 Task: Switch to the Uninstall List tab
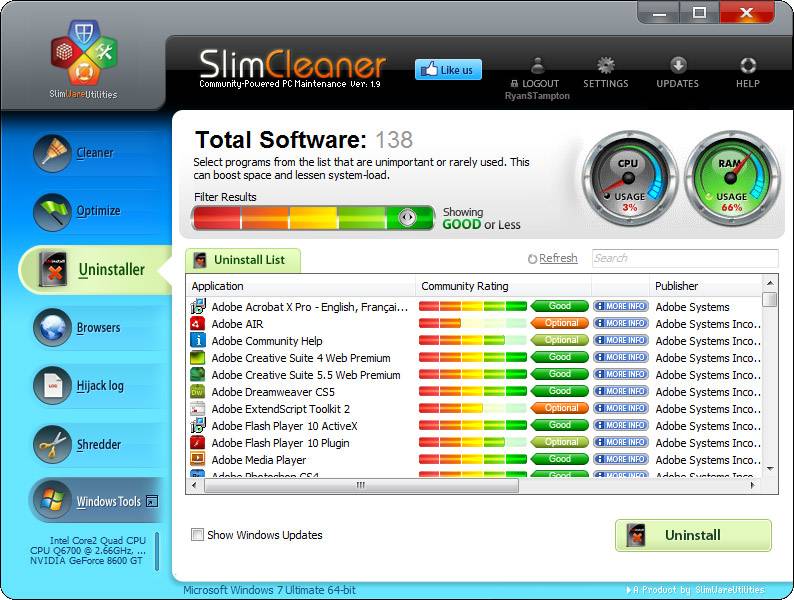coord(243,260)
